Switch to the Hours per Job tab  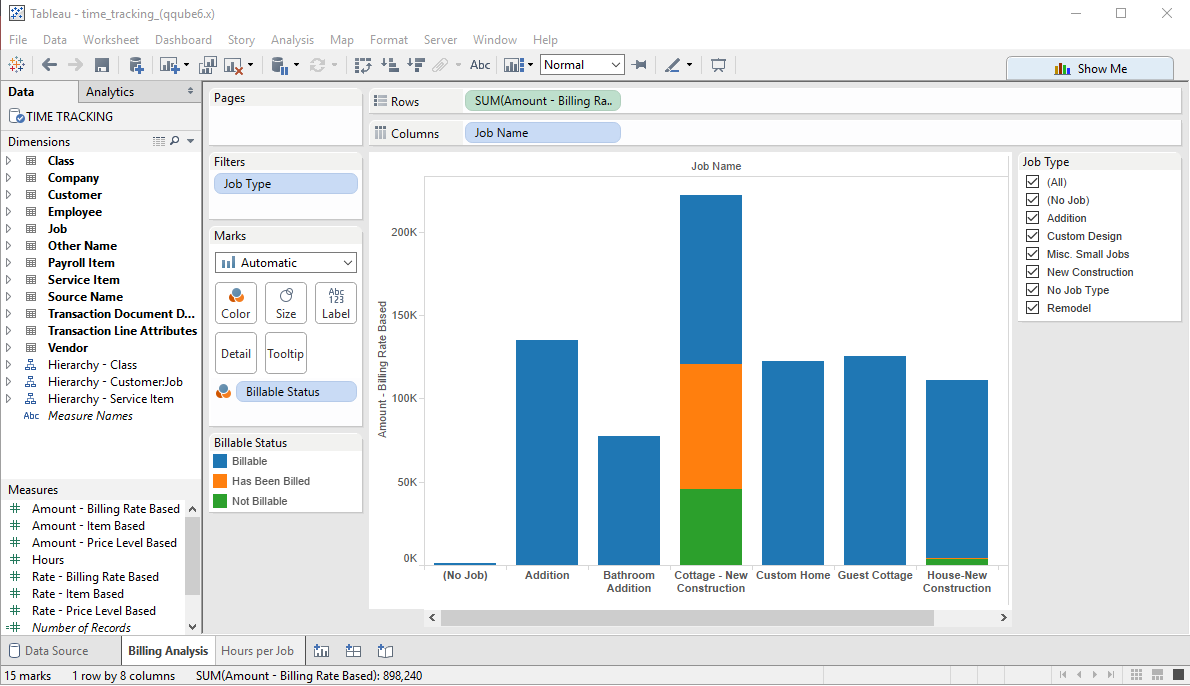(257, 651)
